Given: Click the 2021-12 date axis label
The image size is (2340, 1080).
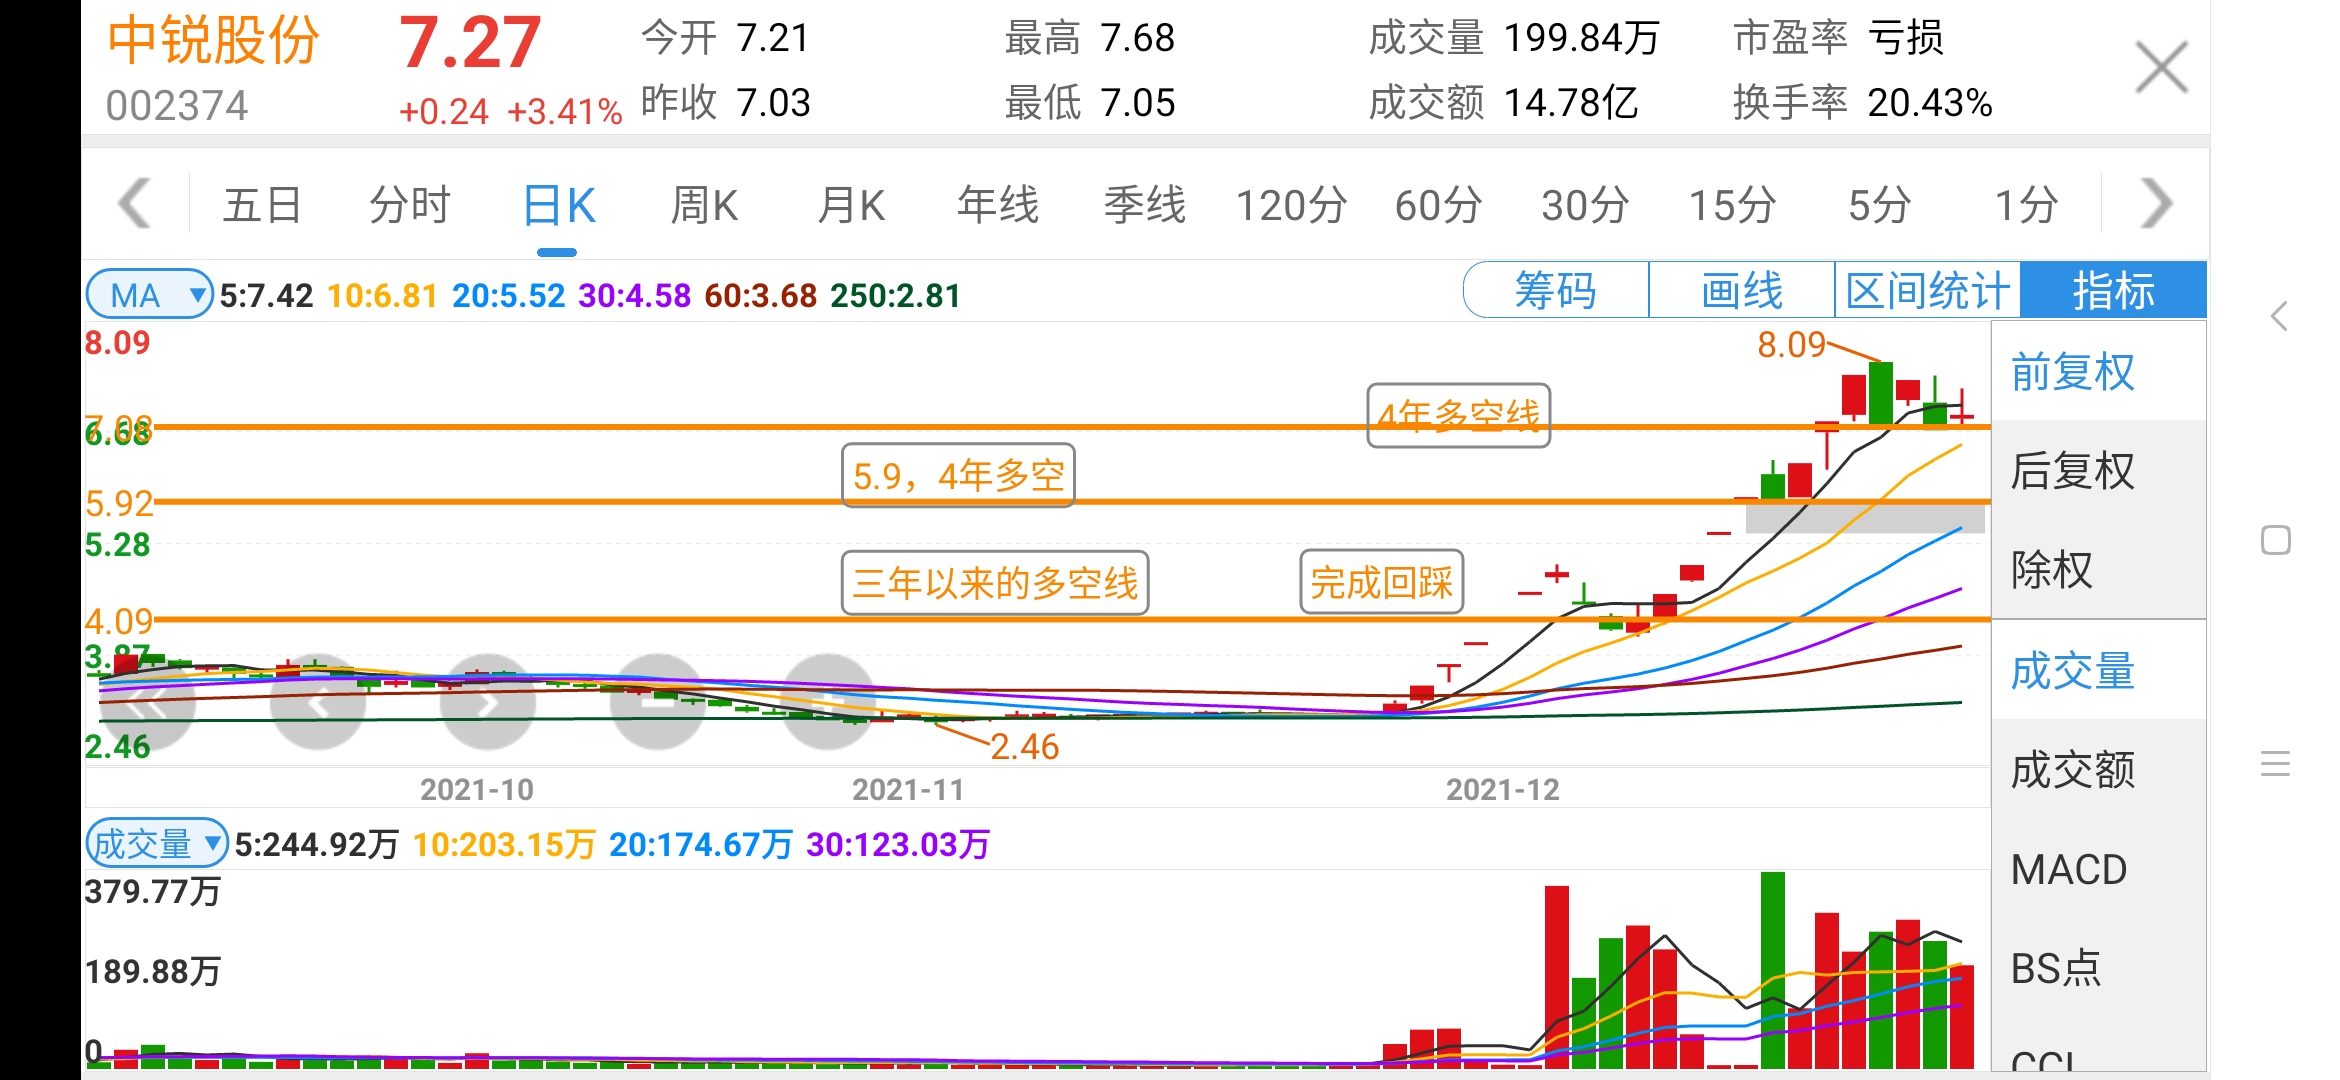Looking at the screenshot, I should pyautogui.click(x=1502, y=790).
